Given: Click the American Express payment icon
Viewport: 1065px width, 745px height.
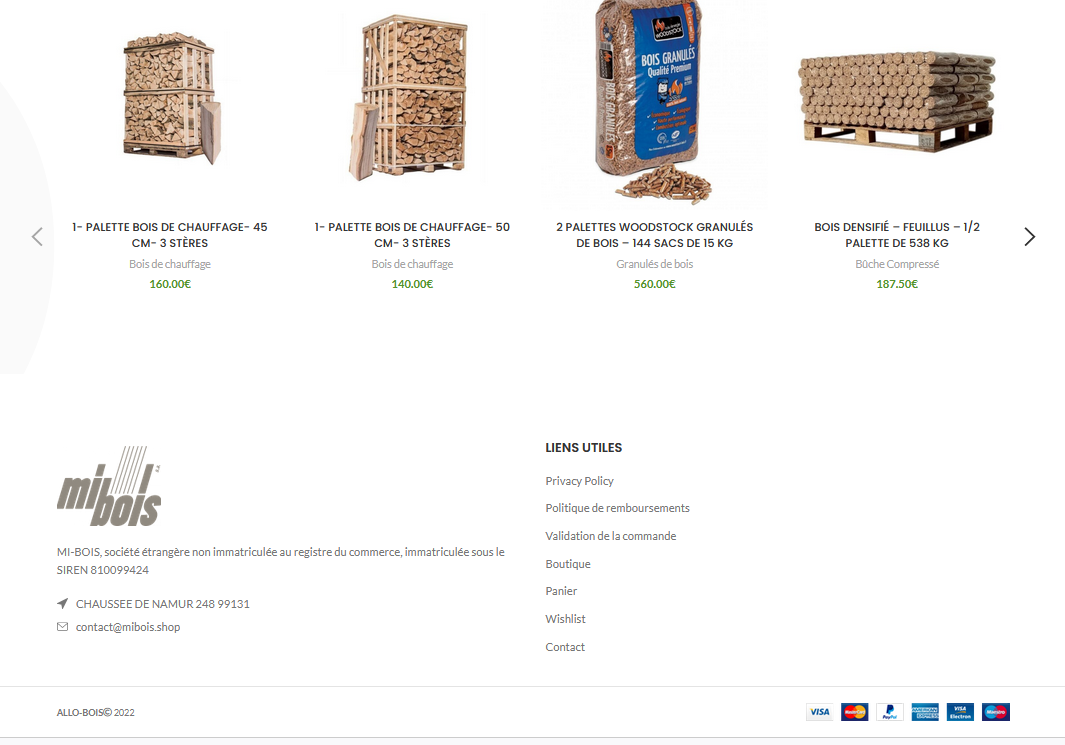Looking at the screenshot, I should (925, 712).
